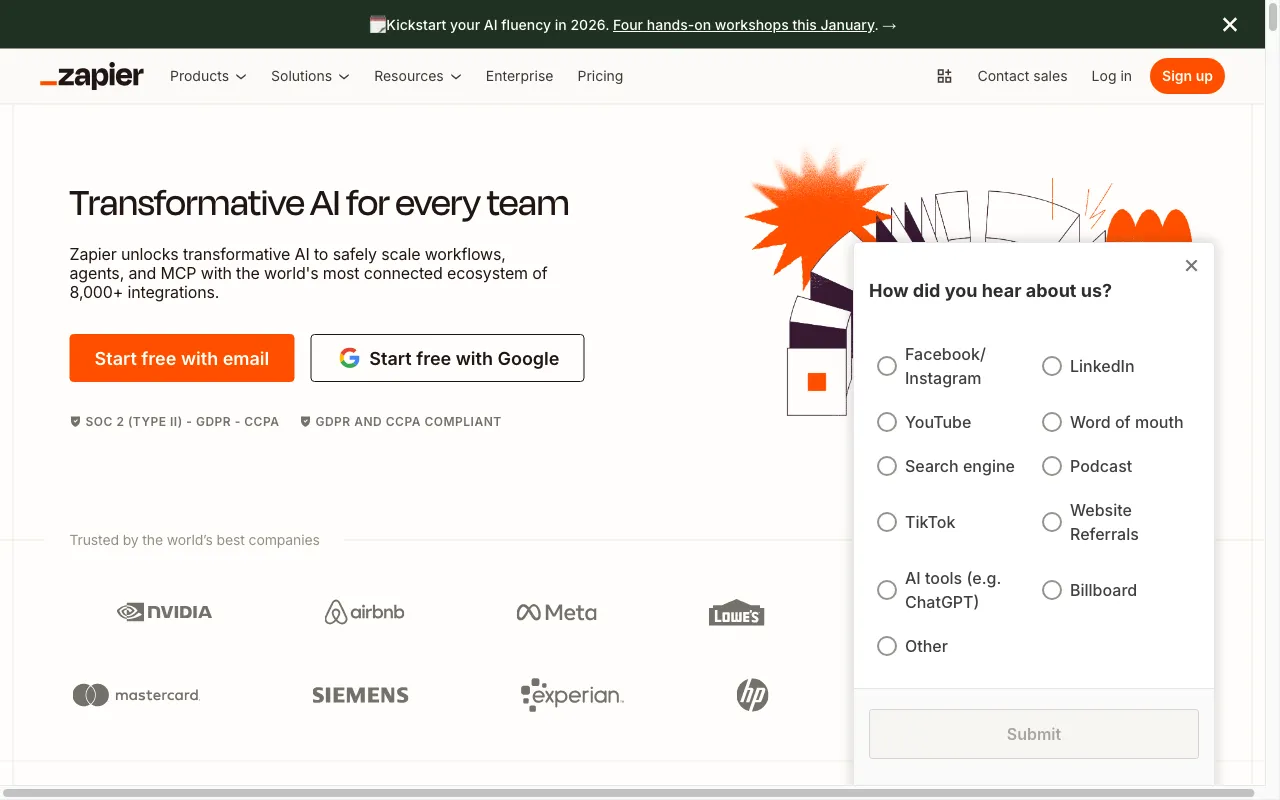Click the Airbnb logo
1280x800 pixels.
coord(365,612)
